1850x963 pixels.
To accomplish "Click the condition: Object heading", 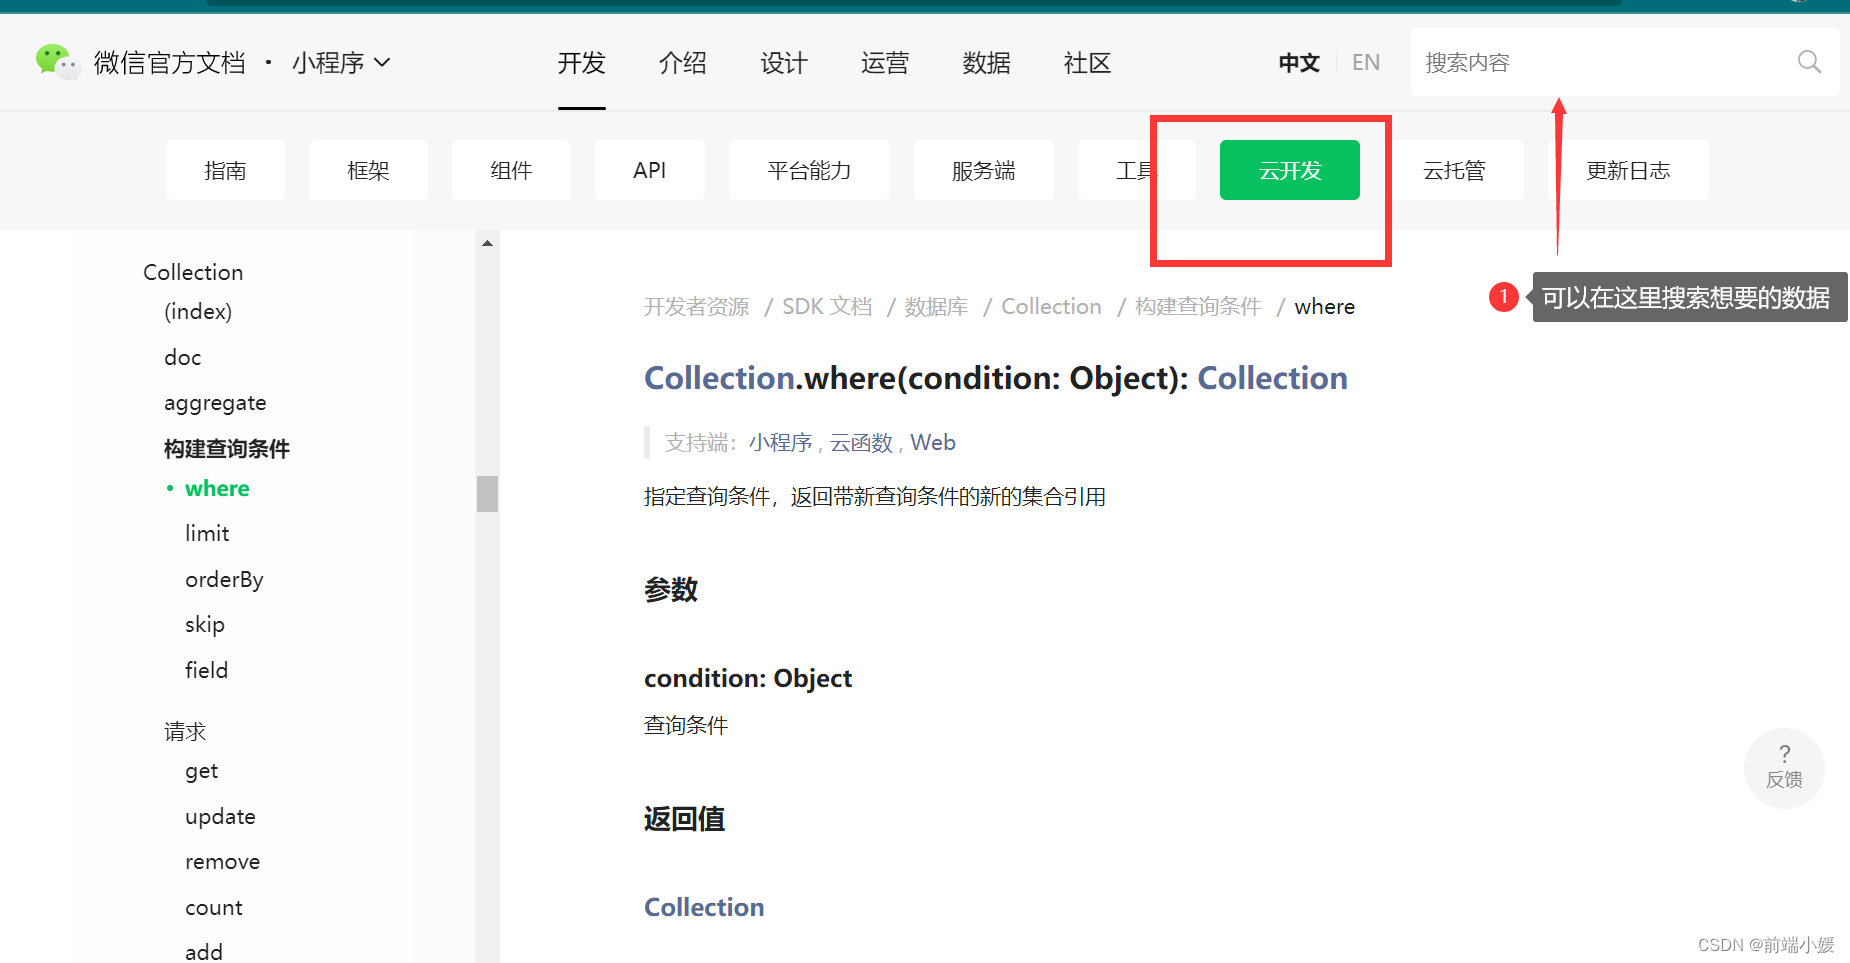I will pyautogui.click(x=748, y=678).
